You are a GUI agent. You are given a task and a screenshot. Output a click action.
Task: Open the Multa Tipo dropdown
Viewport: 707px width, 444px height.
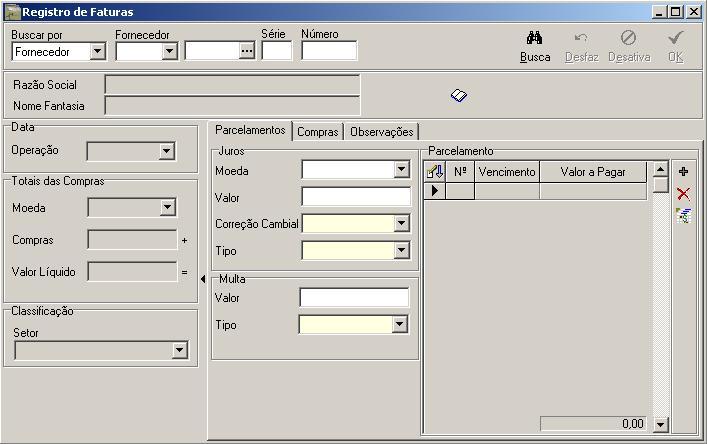399,325
